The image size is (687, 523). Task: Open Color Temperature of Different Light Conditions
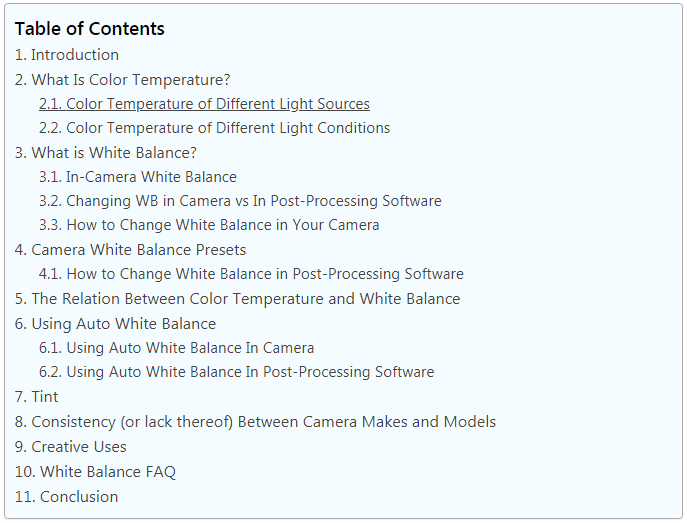[214, 128]
